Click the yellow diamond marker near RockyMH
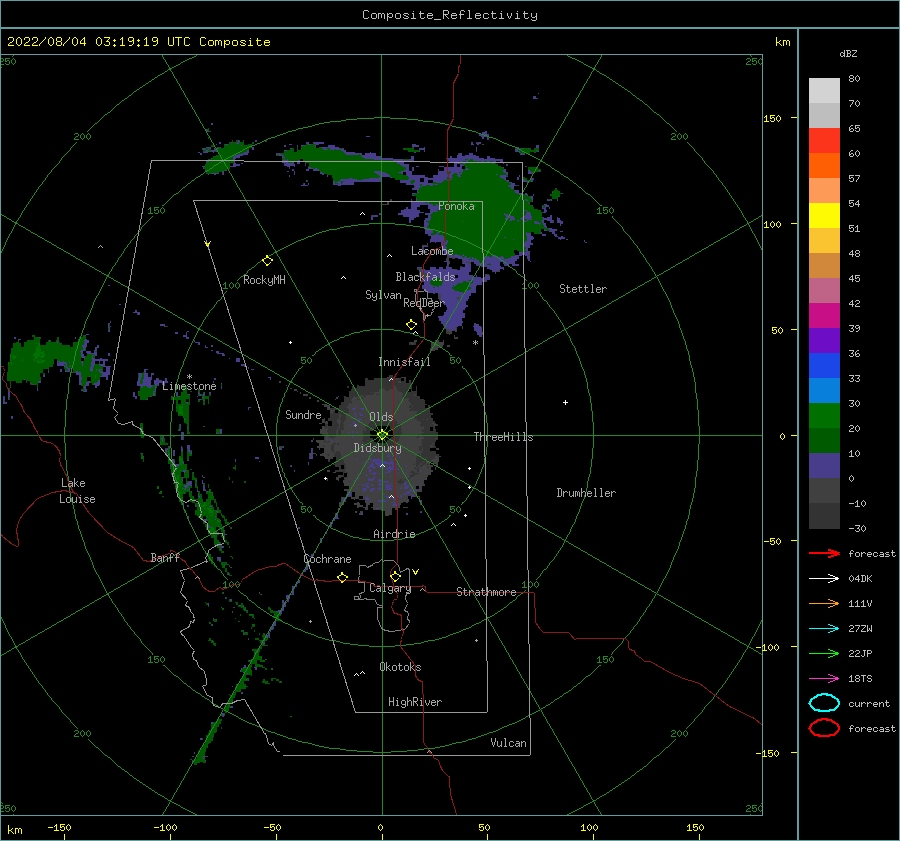This screenshot has width=900, height=841. point(267,261)
